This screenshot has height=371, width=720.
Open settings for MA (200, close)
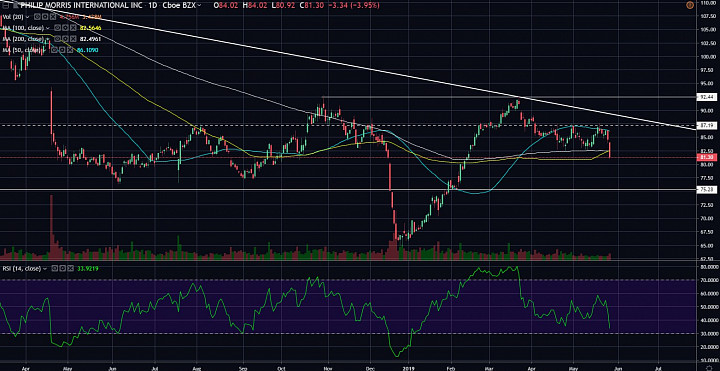coord(65,39)
